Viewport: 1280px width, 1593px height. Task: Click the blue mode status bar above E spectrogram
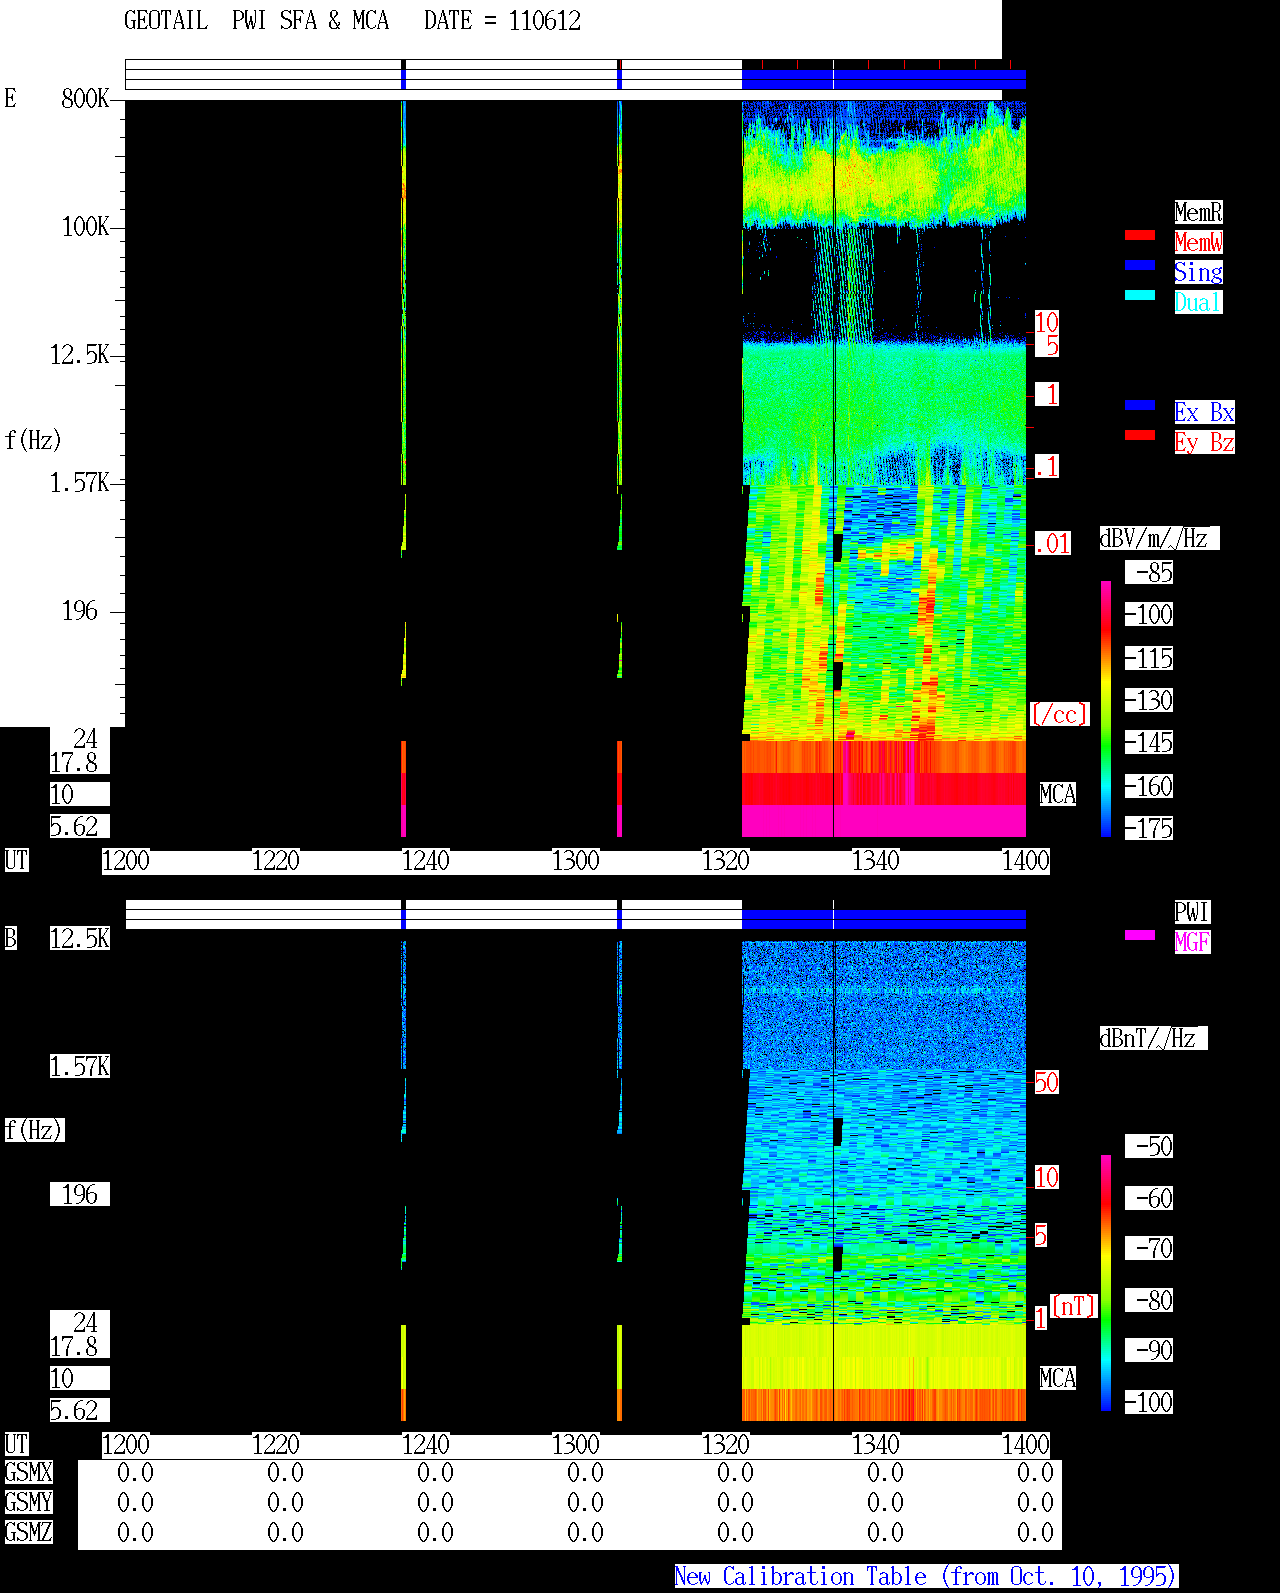tap(884, 79)
